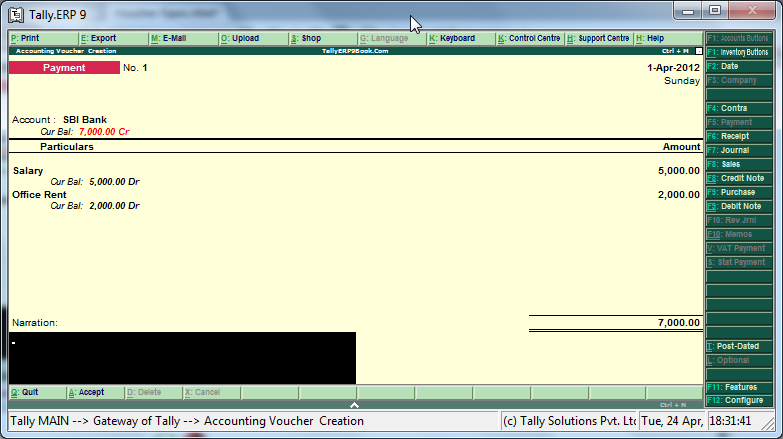Select the Office Rent ledger entry
This screenshot has width=783, height=439.
[39, 195]
